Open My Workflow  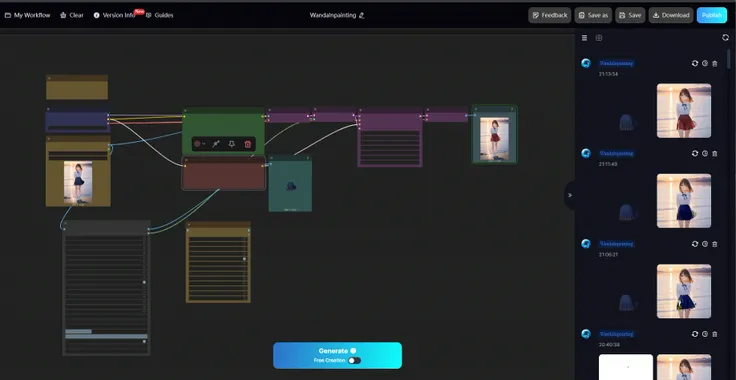27,15
